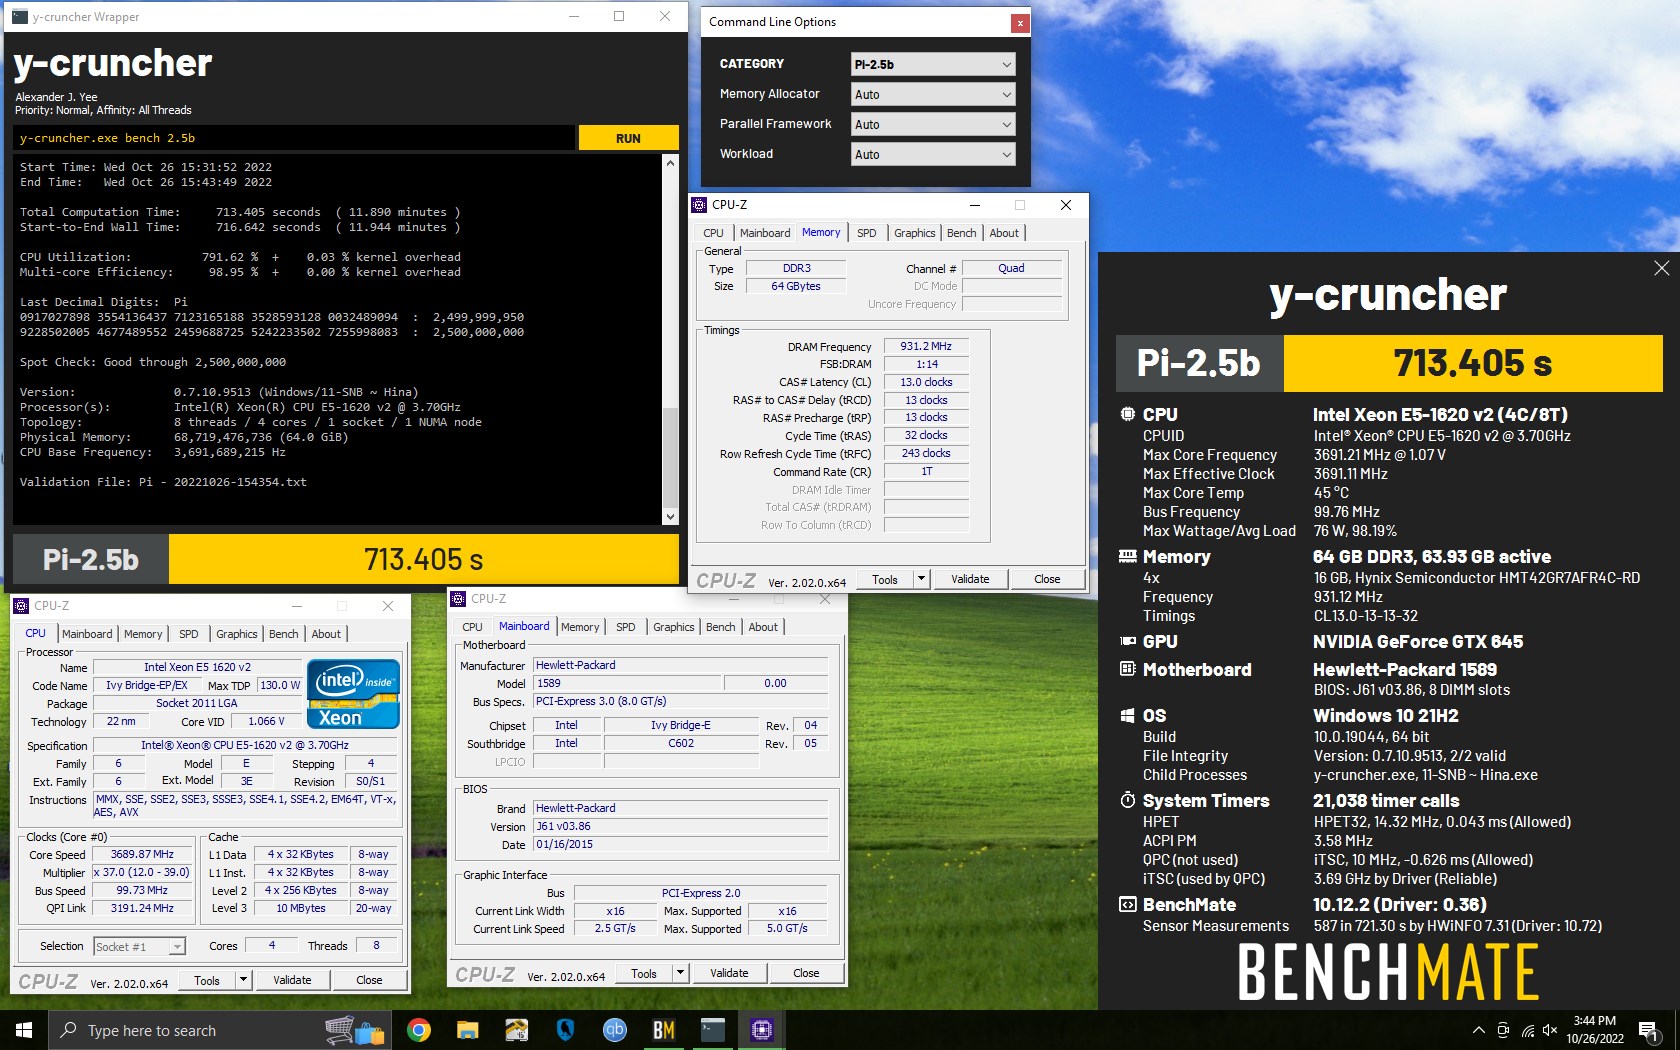Open the BenchMate BM taskbar icon
The height and width of the screenshot is (1050, 1680).
(664, 1030)
